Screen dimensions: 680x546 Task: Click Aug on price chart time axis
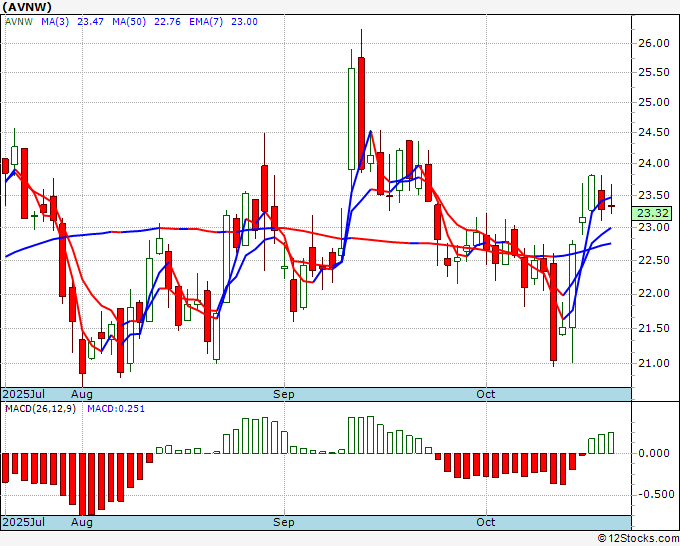[82, 394]
